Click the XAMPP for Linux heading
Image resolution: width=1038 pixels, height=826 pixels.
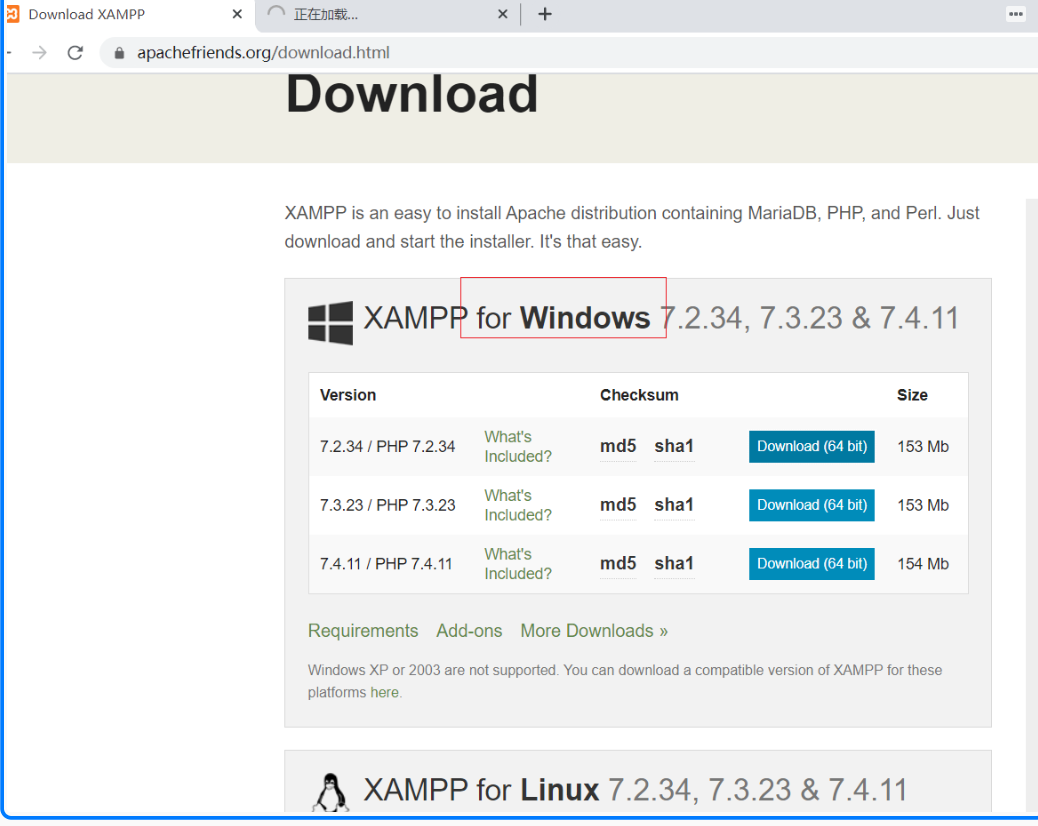pos(636,790)
